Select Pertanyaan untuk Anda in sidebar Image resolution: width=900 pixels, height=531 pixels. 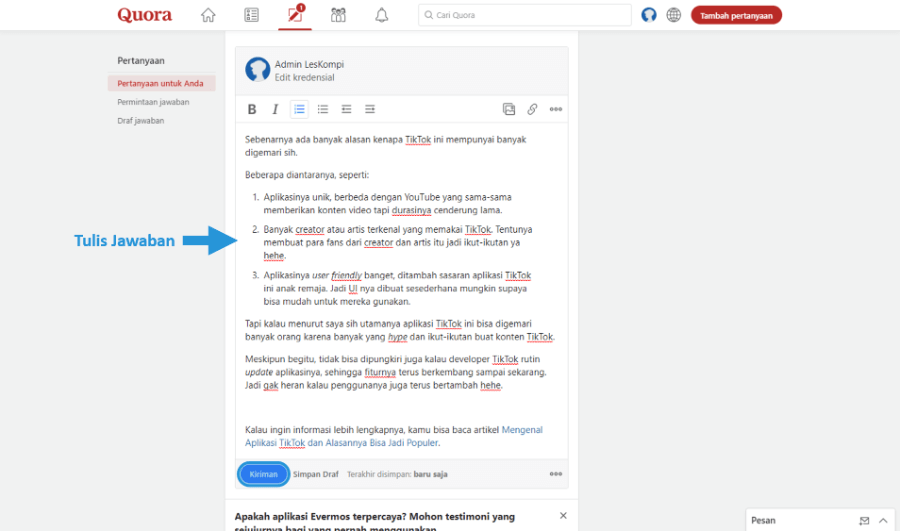161,83
